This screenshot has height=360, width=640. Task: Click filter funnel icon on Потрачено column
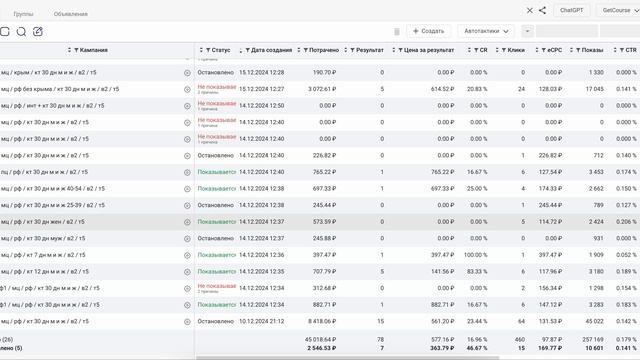coord(306,50)
